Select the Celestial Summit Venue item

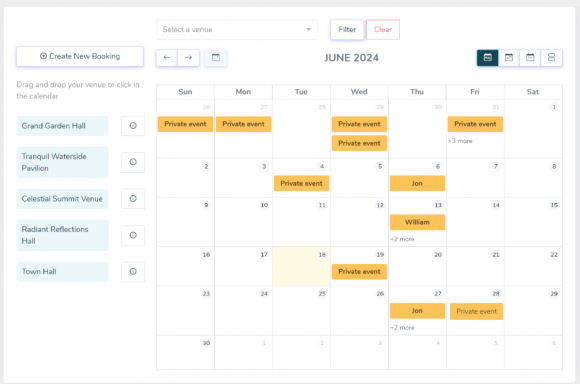point(63,199)
